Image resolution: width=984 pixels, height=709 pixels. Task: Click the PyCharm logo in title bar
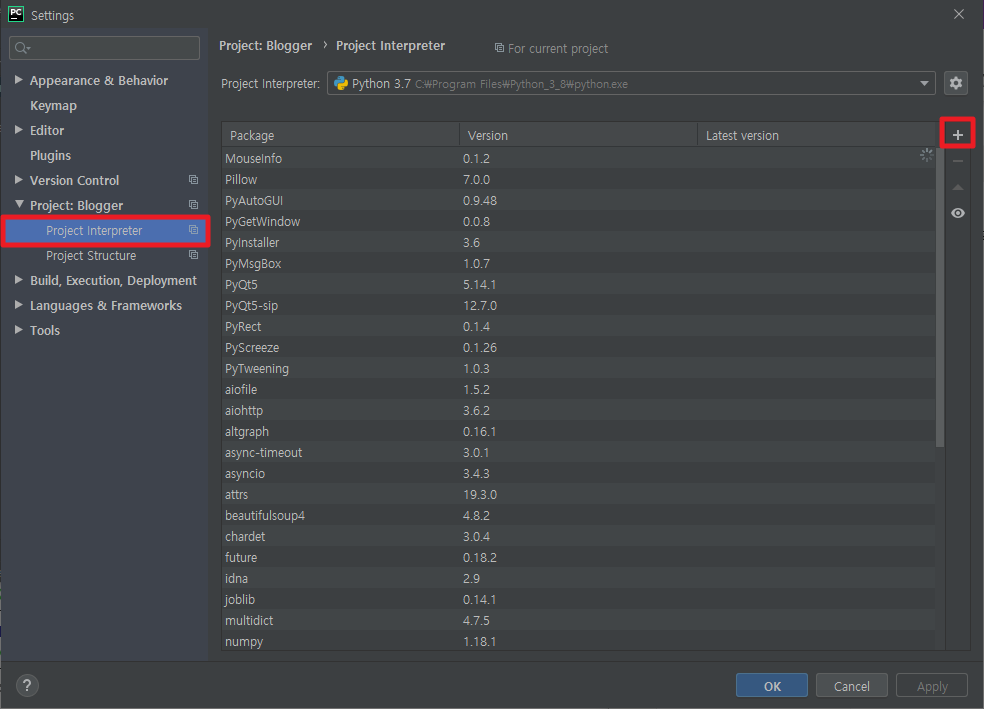click(16, 14)
